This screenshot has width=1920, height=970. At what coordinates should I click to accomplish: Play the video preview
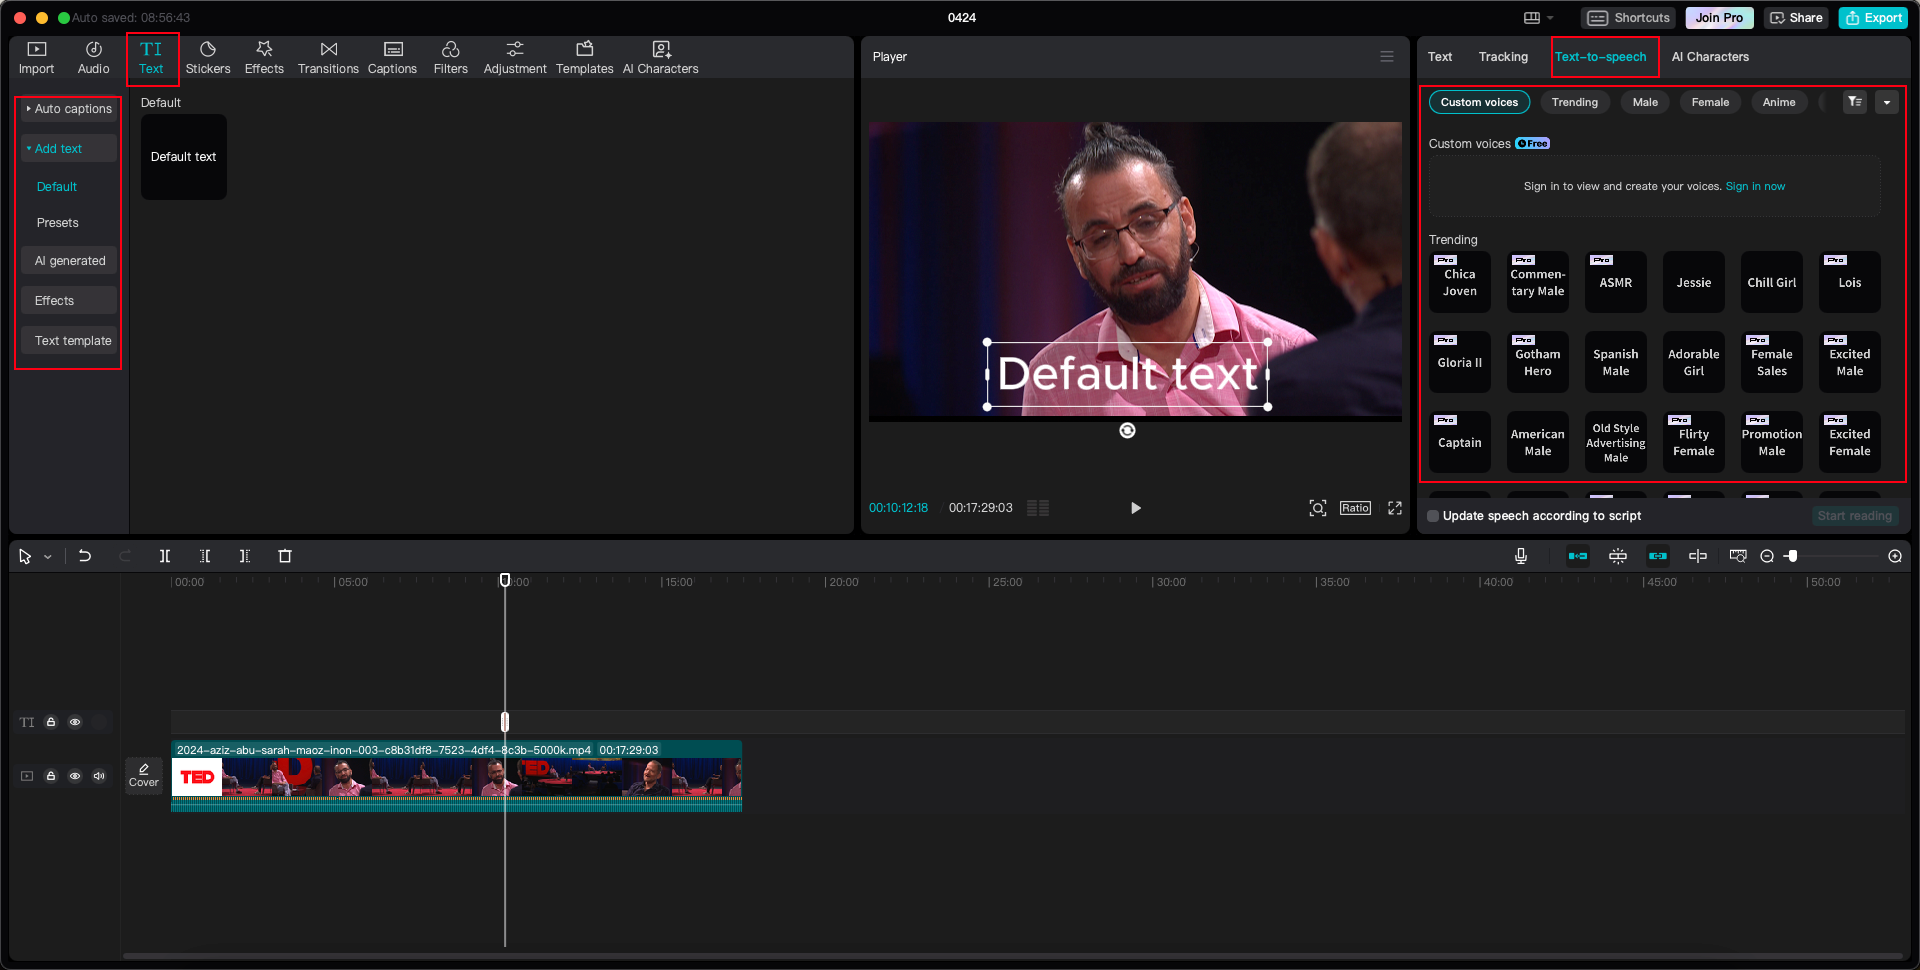tap(1135, 508)
